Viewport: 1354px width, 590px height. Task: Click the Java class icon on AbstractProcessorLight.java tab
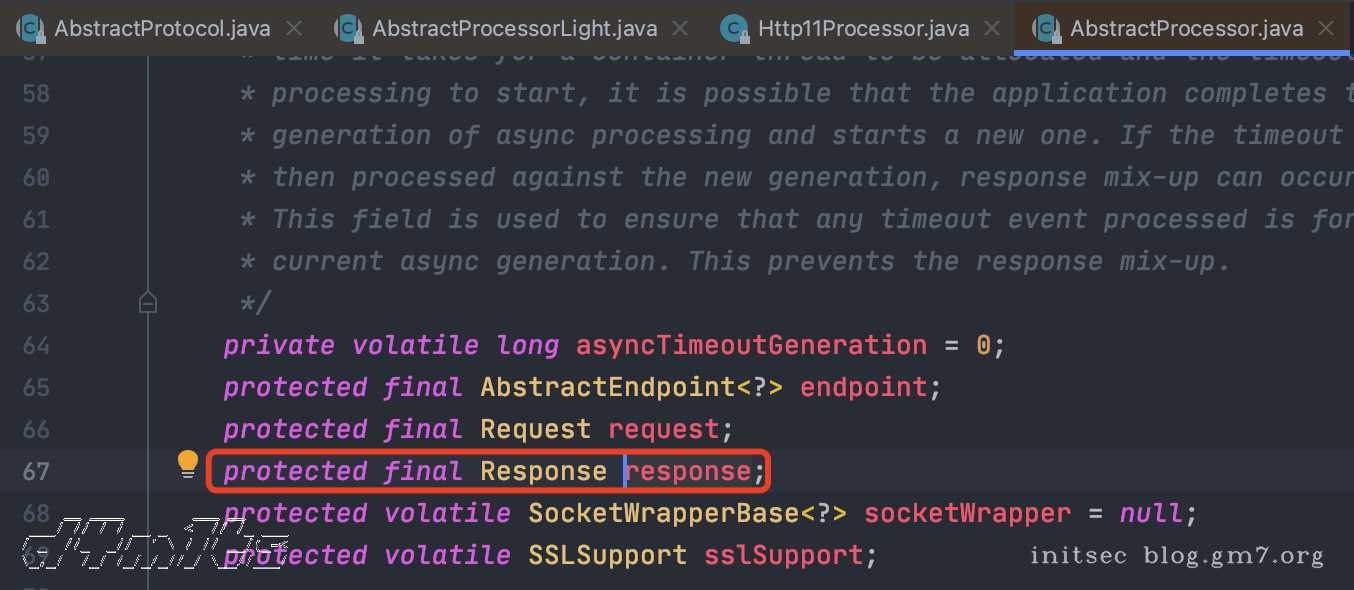click(348, 28)
